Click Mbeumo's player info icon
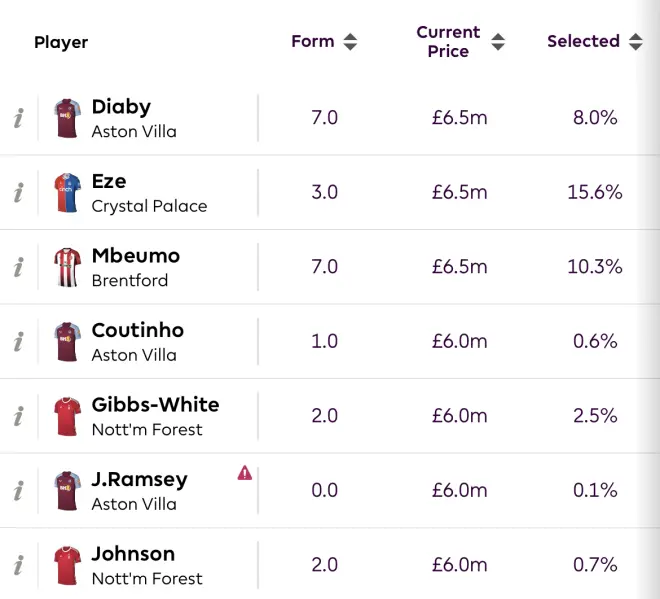The height and width of the screenshot is (599, 660). pos(18,267)
